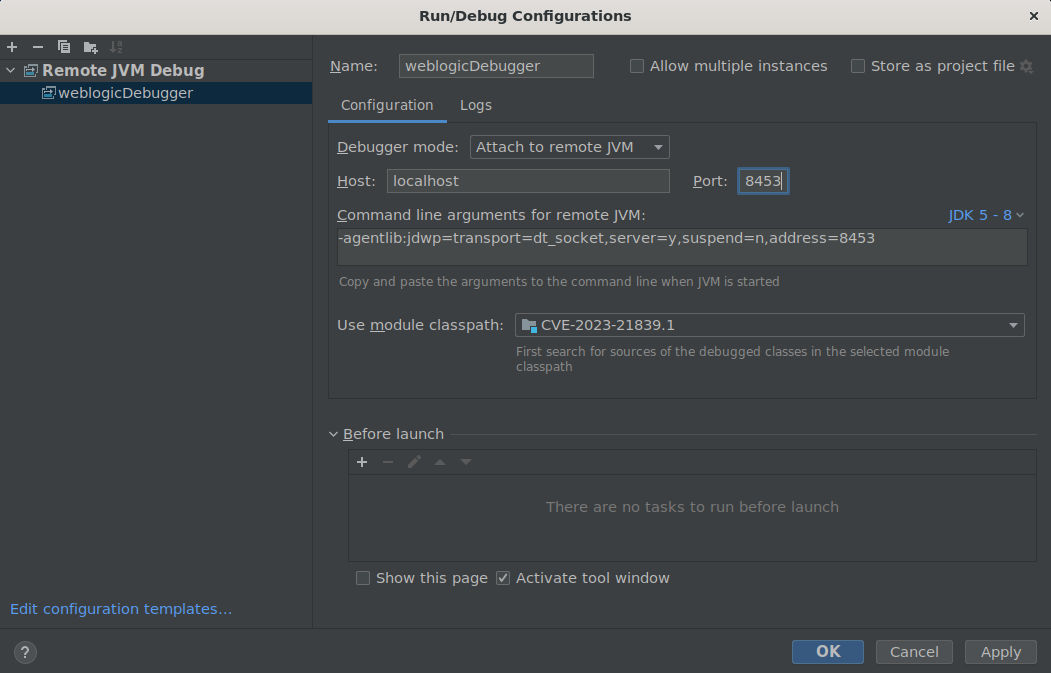
Task: Open Edit configuration templates link
Action: [121, 609]
